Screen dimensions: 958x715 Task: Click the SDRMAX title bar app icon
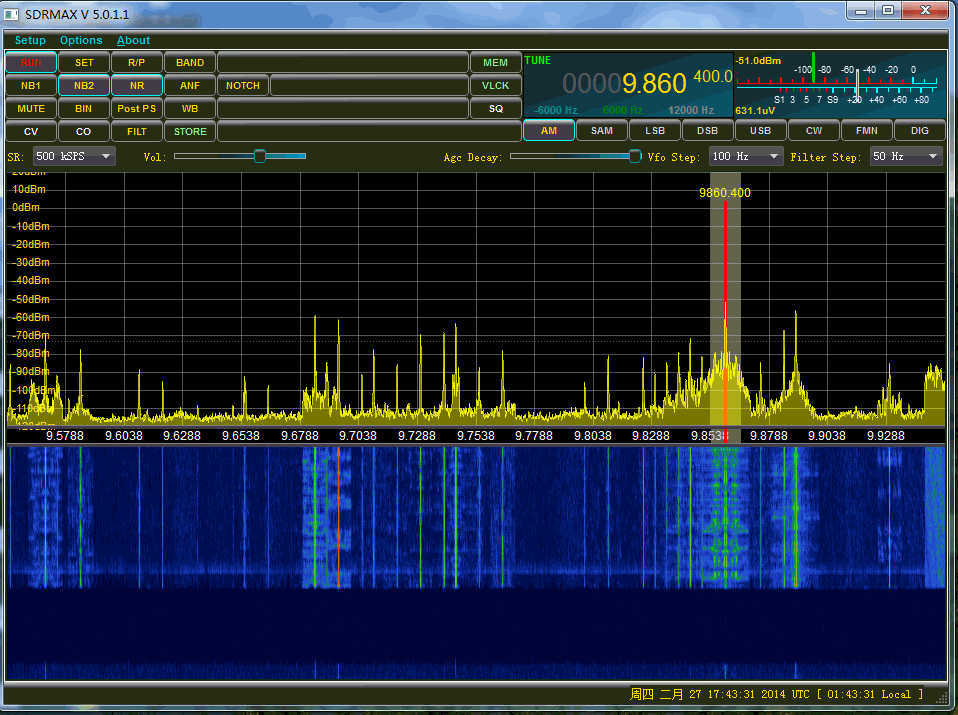[12, 14]
